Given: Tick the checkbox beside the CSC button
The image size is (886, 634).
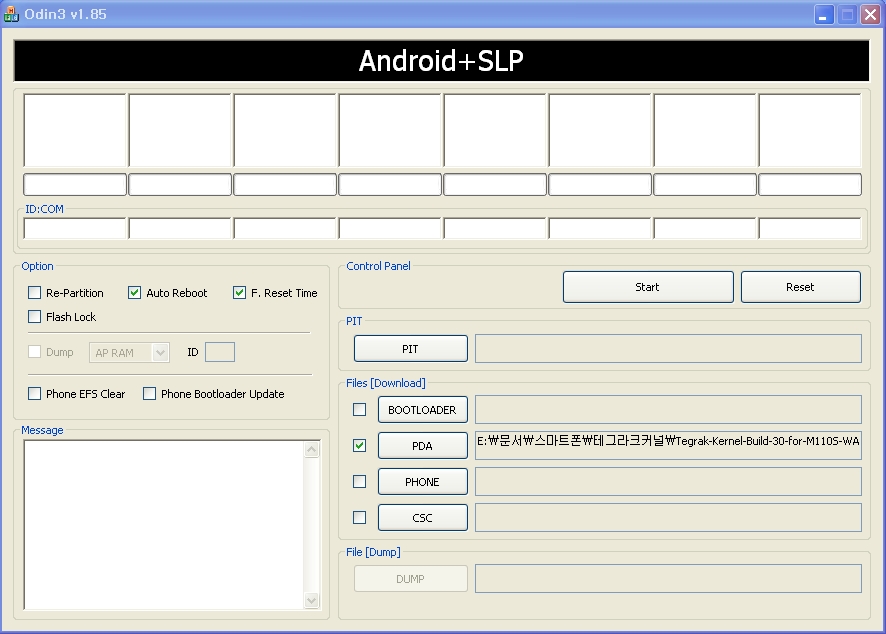Looking at the screenshot, I should tap(360, 518).
